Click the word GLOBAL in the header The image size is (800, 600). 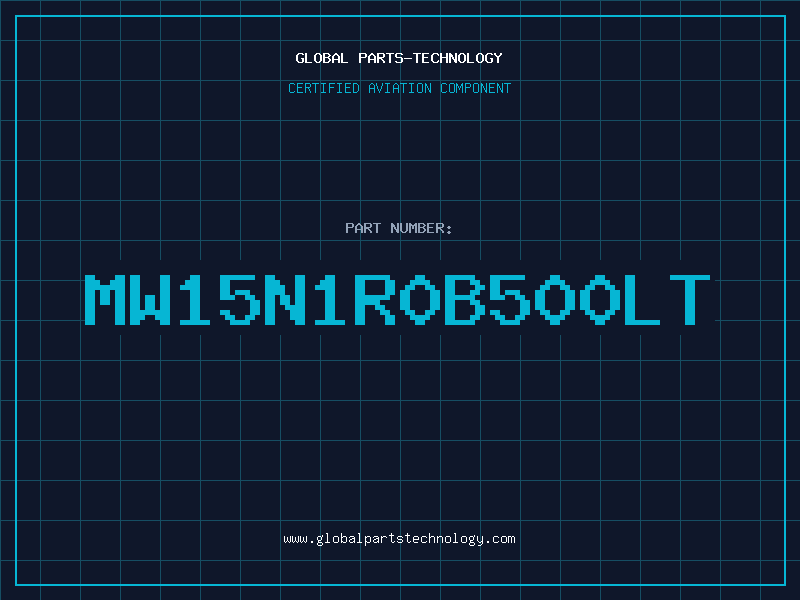pyautogui.click(x=322, y=58)
